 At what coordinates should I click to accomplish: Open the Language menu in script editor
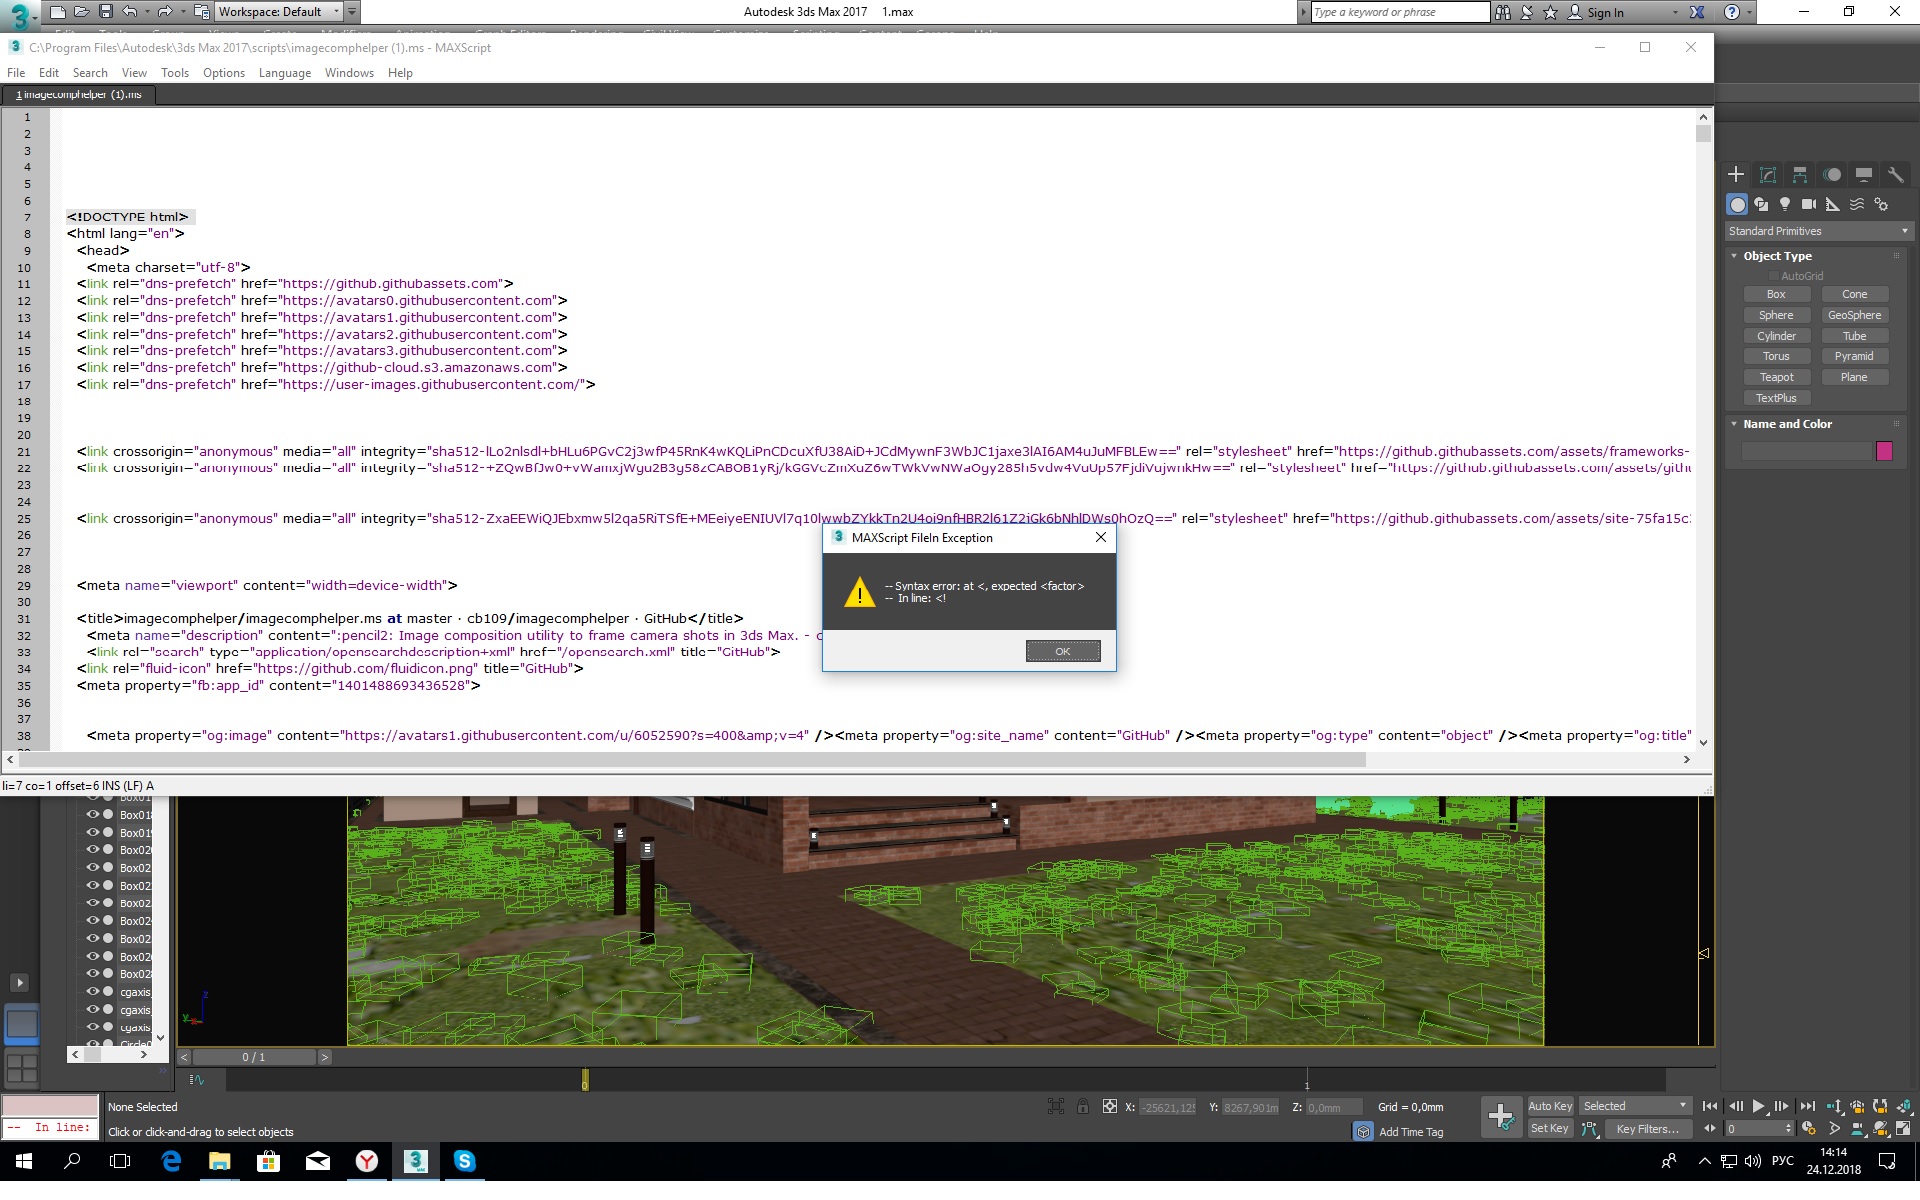284,74
